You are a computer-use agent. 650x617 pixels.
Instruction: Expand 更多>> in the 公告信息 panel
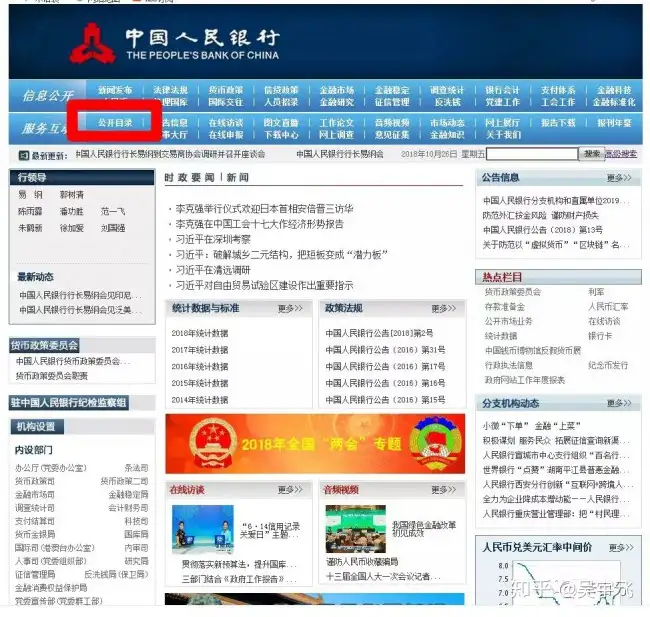point(619,178)
